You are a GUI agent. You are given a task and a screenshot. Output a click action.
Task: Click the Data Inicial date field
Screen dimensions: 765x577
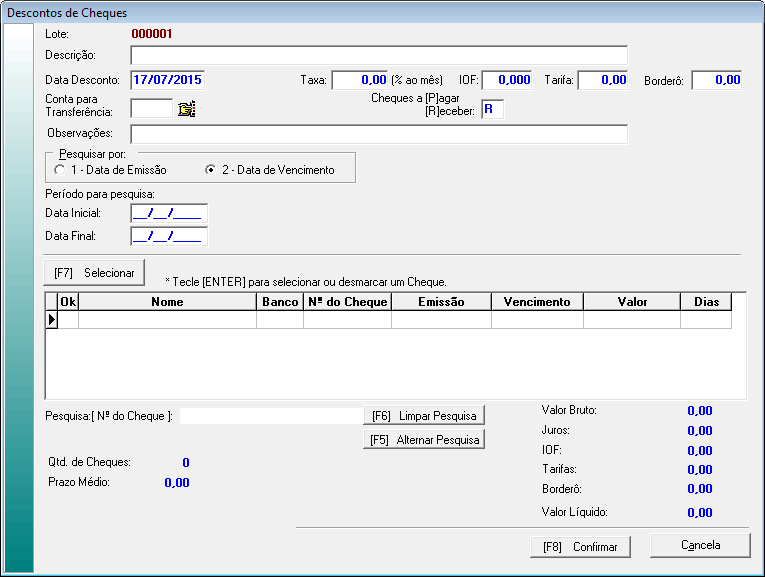[167, 213]
